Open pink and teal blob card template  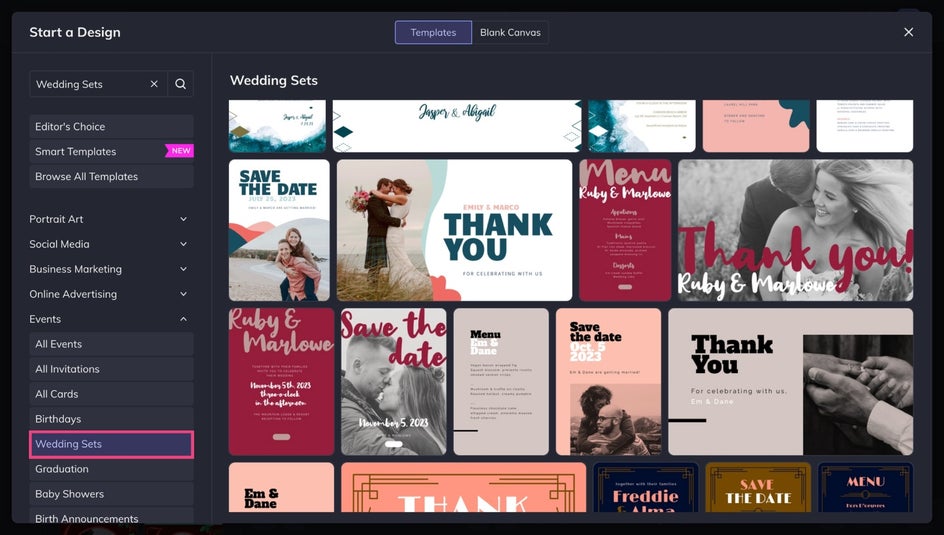[x=756, y=126]
